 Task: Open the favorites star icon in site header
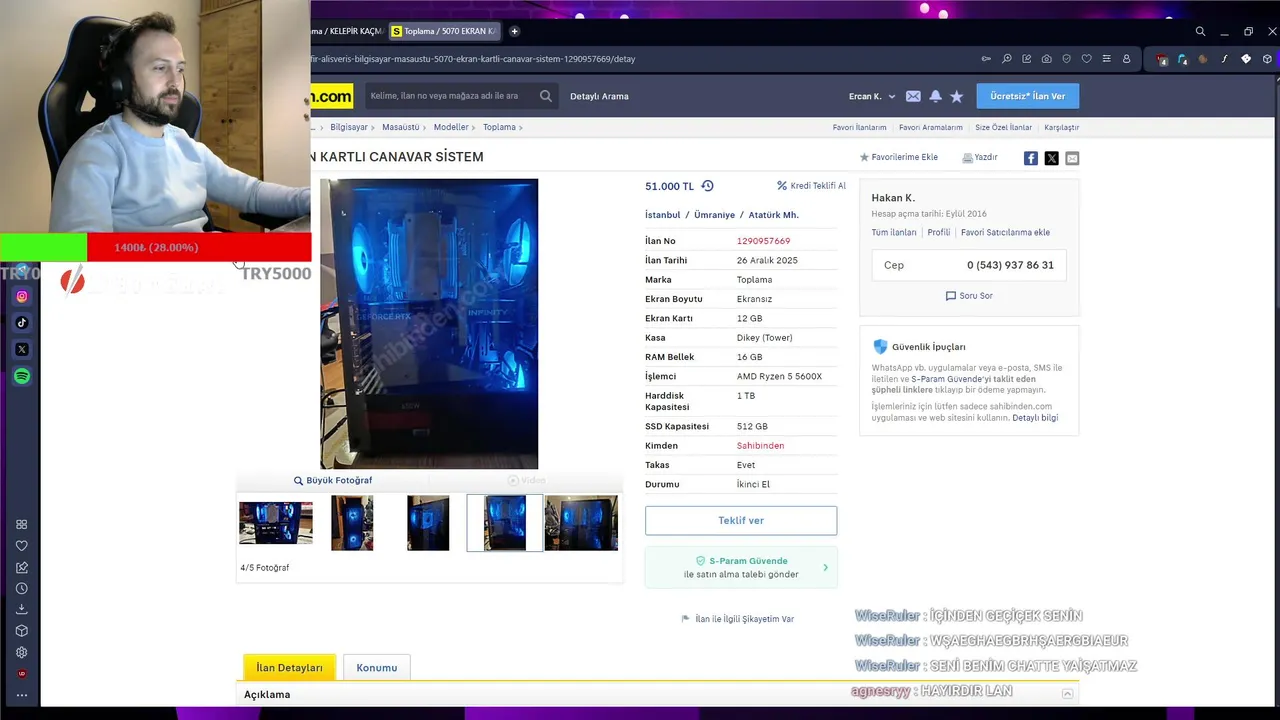click(956, 96)
